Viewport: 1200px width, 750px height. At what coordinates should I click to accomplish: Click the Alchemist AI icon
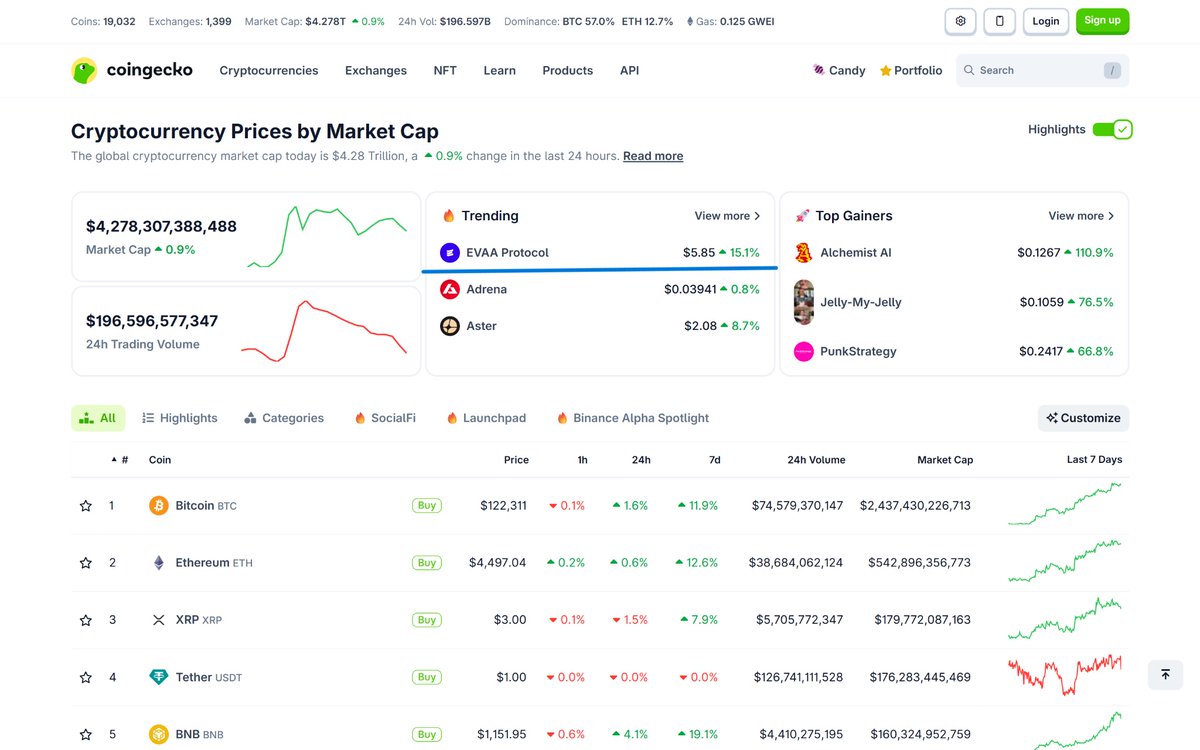[x=803, y=253]
